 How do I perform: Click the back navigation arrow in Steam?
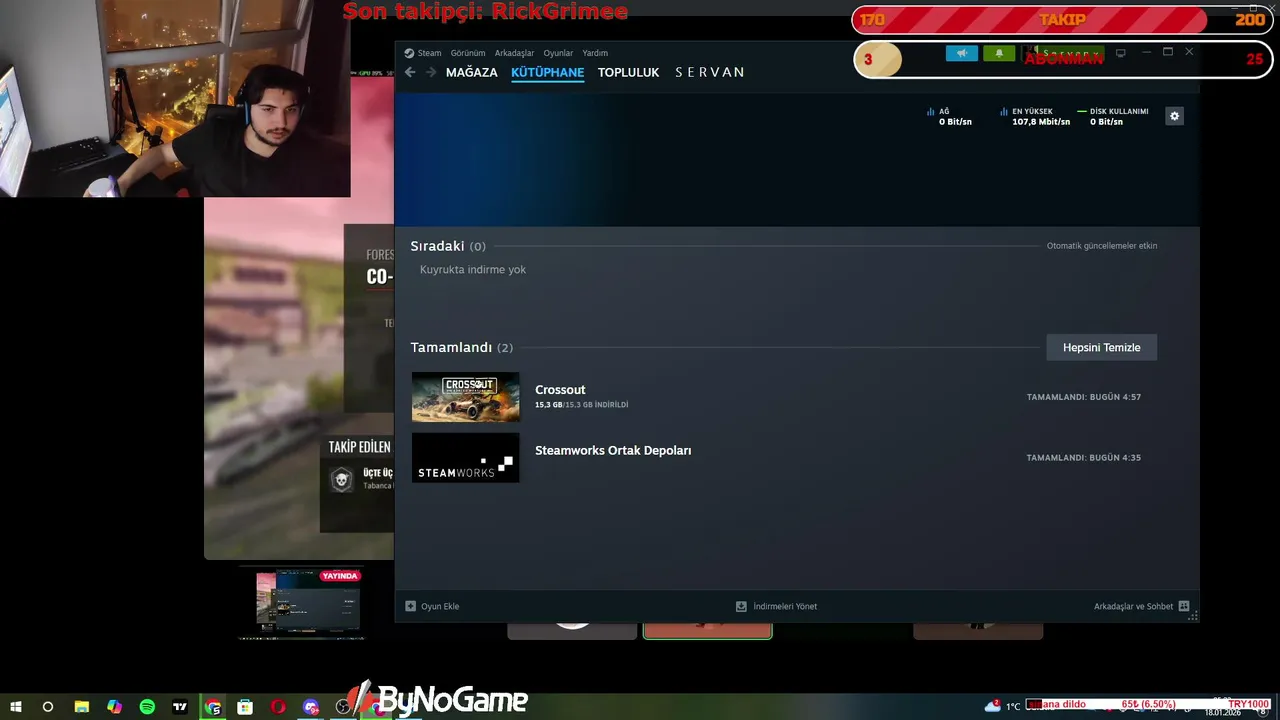pyautogui.click(x=410, y=72)
